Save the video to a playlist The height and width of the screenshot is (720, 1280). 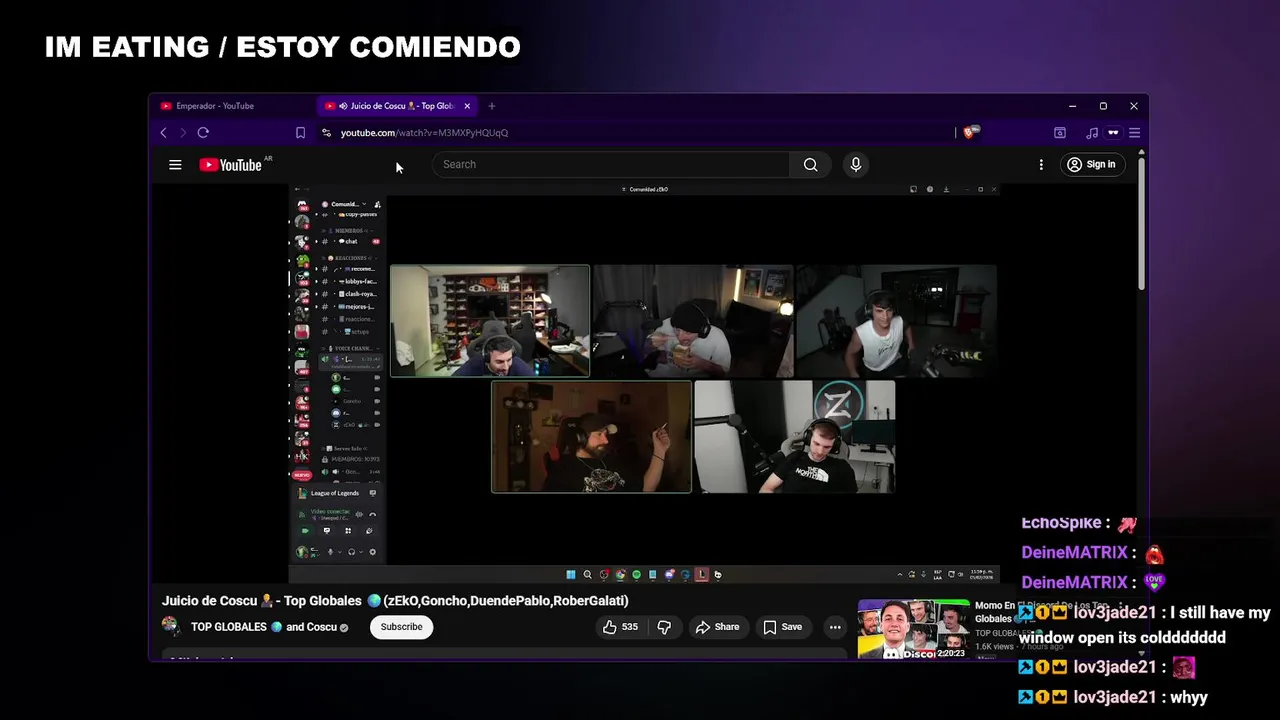click(783, 627)
